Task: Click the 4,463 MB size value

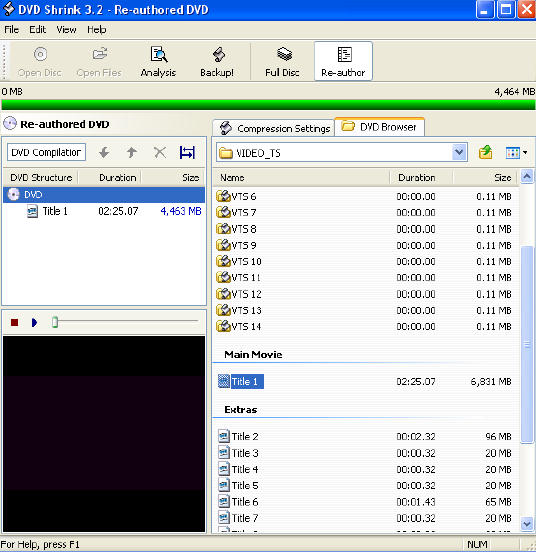Action: (181, 211)
